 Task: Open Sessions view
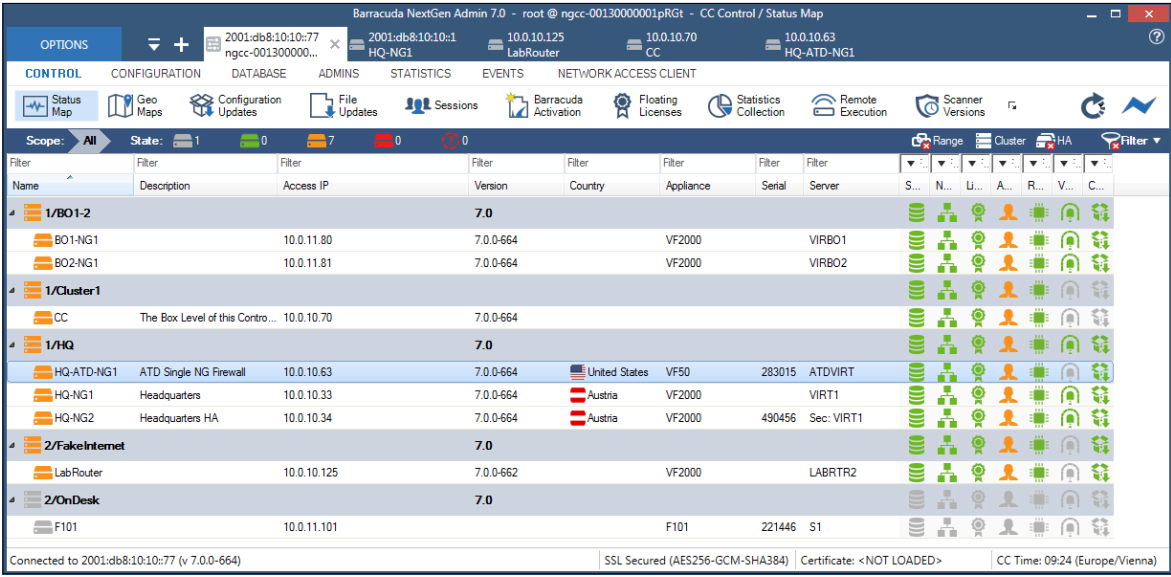pyautogui.click(x=441, y=105)
